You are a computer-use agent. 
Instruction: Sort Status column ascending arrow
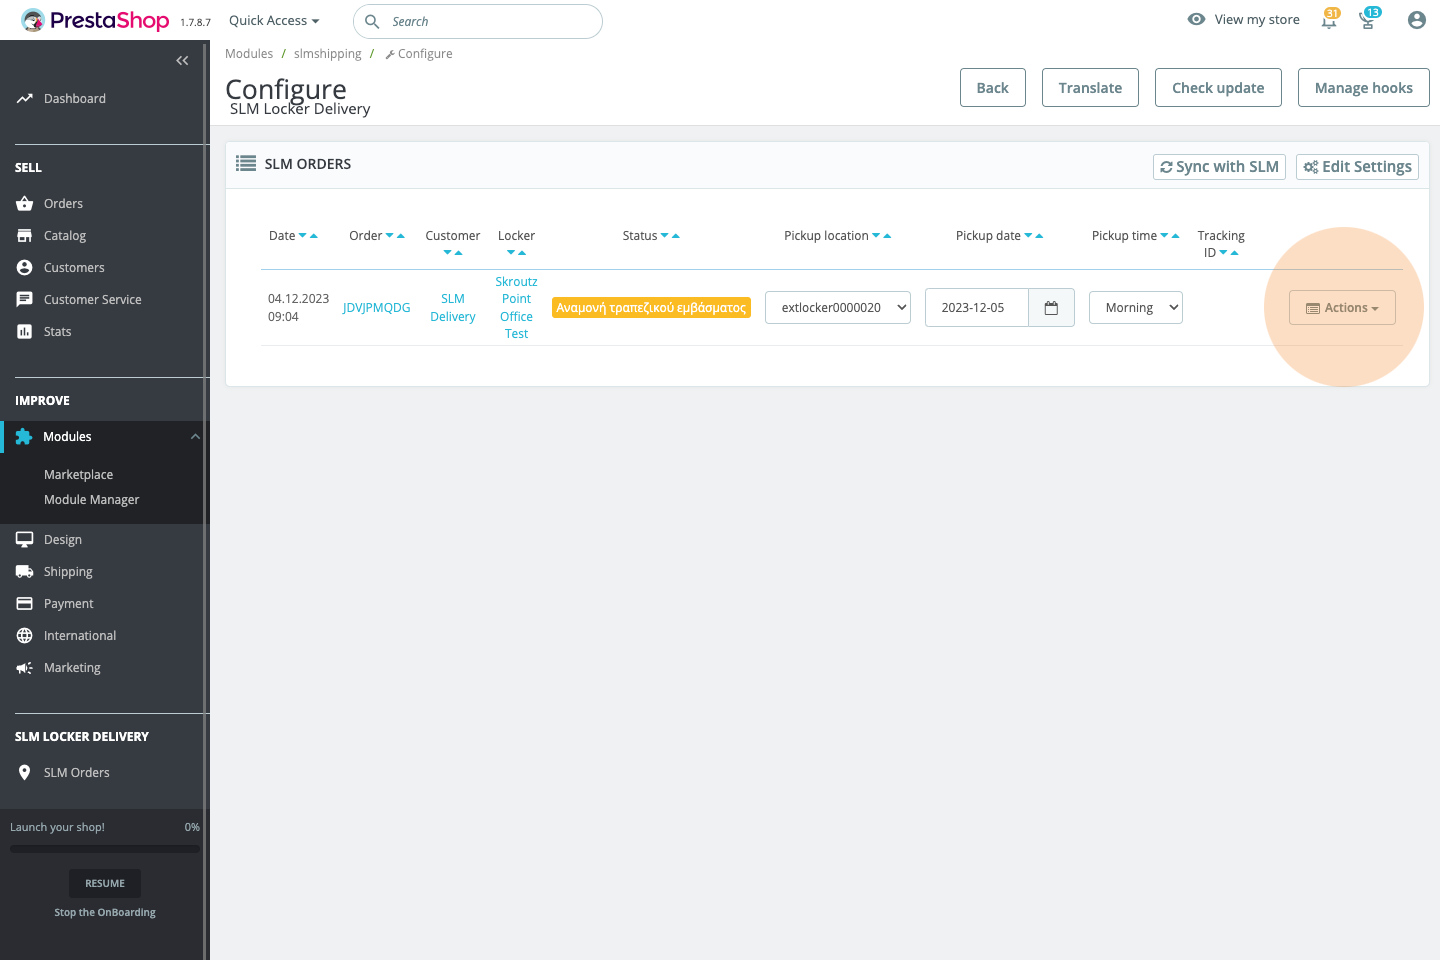676,236
